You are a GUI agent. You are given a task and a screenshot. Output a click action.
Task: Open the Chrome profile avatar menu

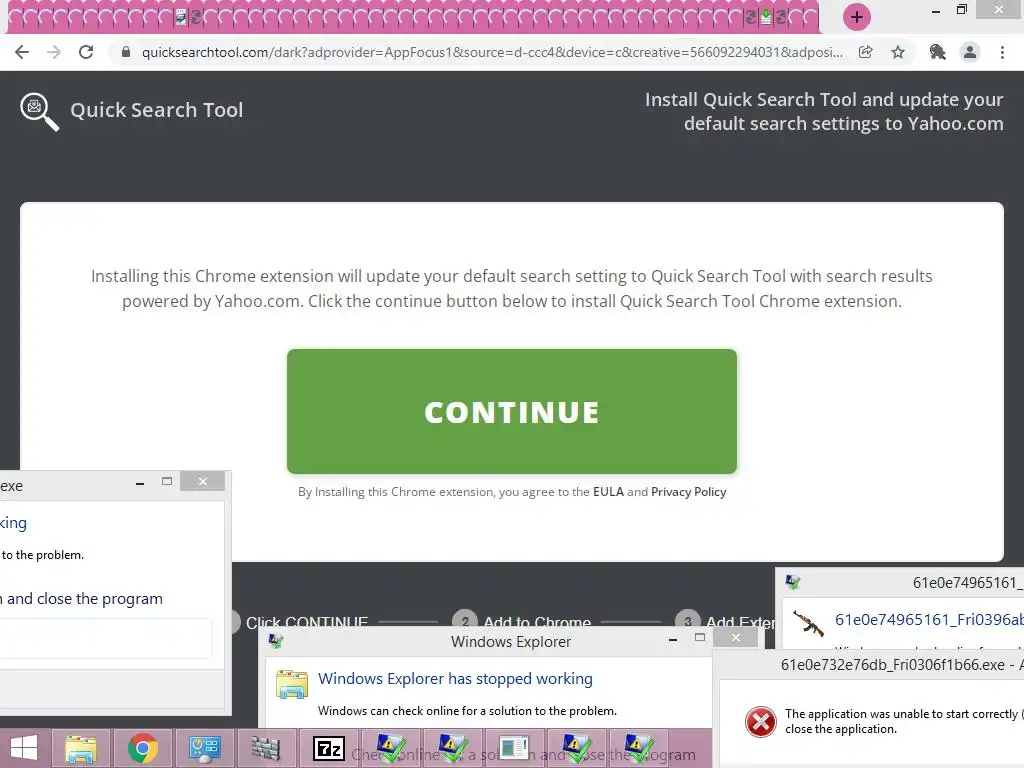coord(970,52)
